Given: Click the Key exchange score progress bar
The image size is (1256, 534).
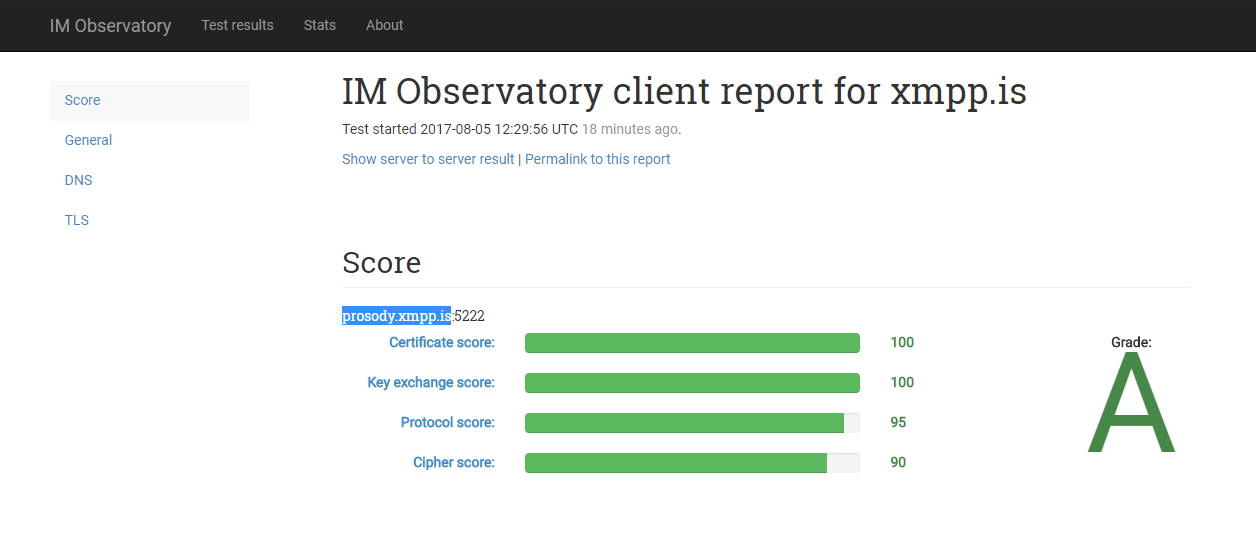Looking at the screenshot, I should coord(692,383).
